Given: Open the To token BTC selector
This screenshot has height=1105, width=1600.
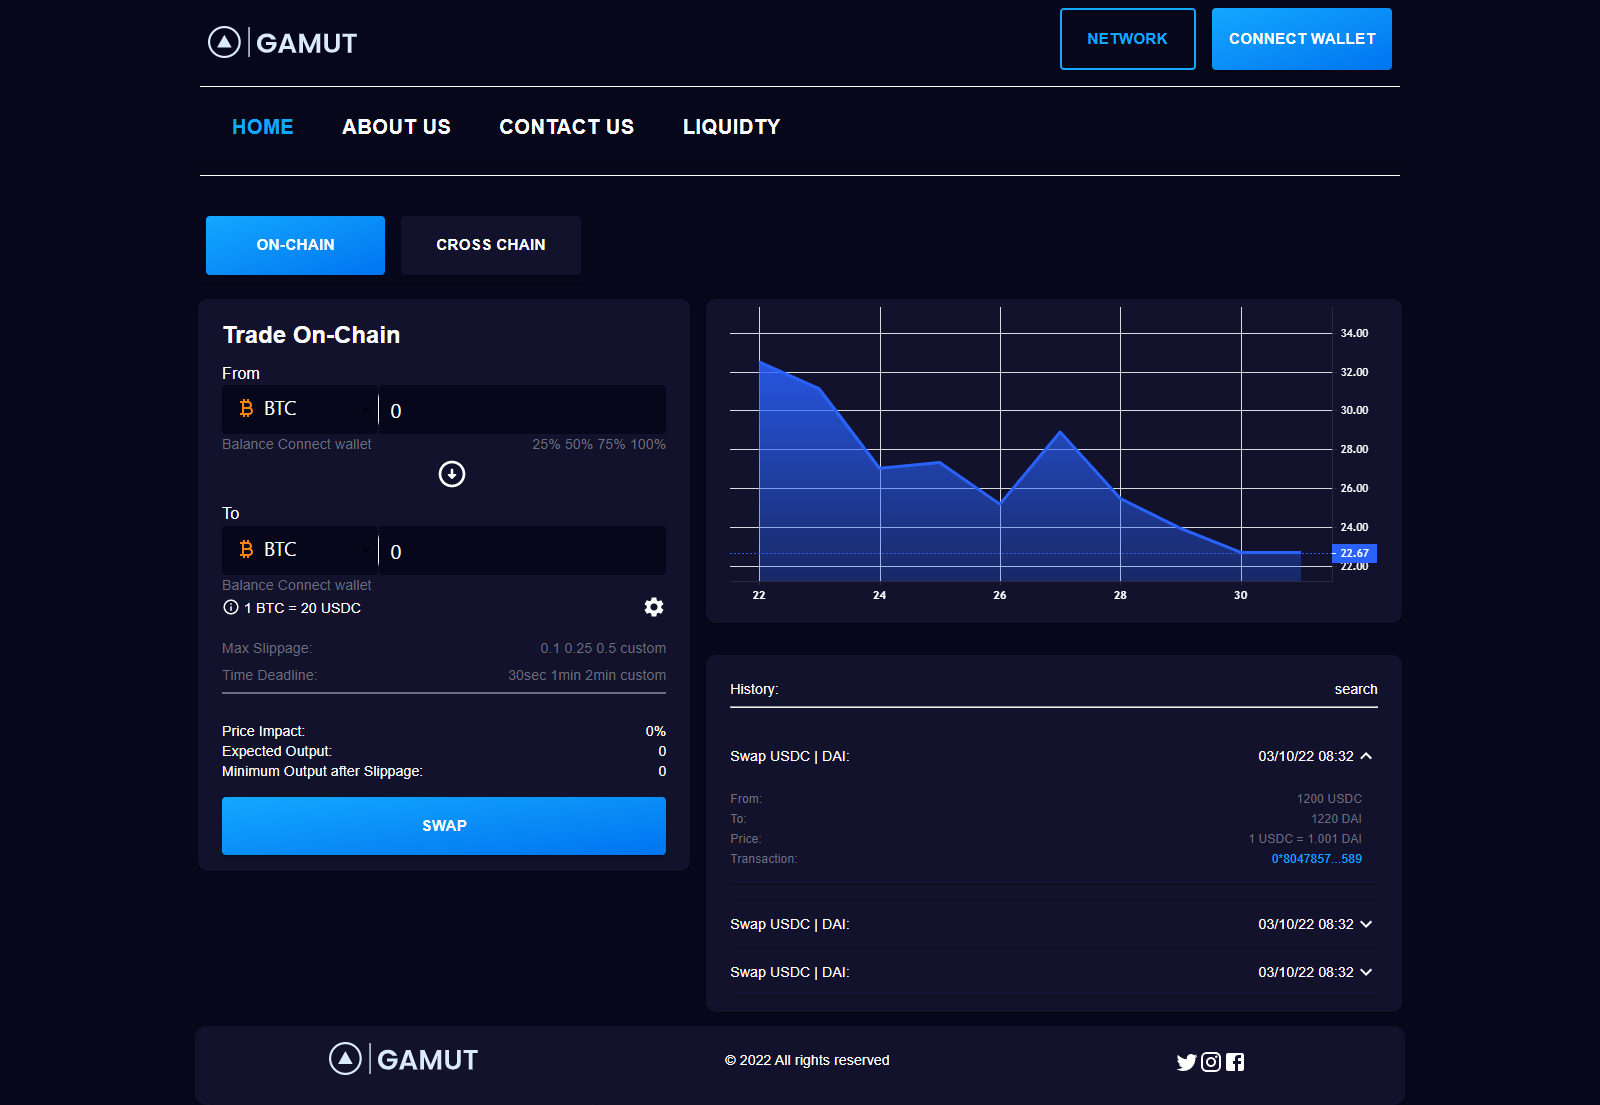Looking at the screenshot, I should 300,550.
